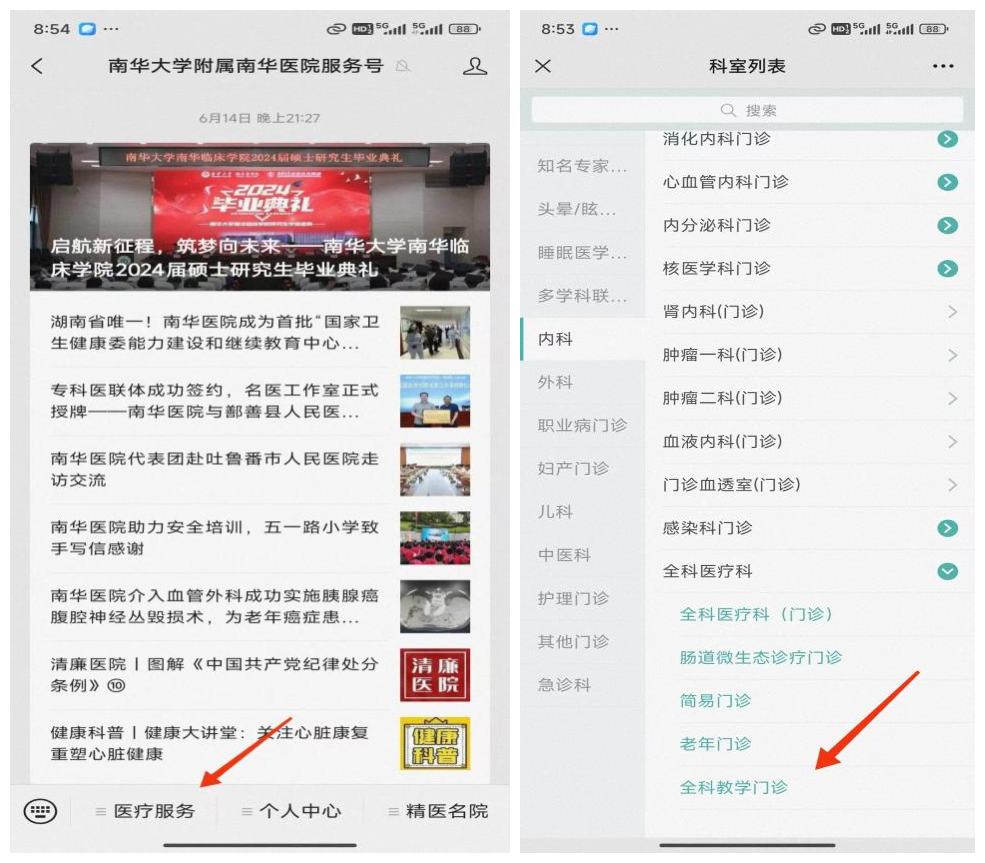Tap CT scan thumbnail beside 胰腺癌 article

point(435,606)
